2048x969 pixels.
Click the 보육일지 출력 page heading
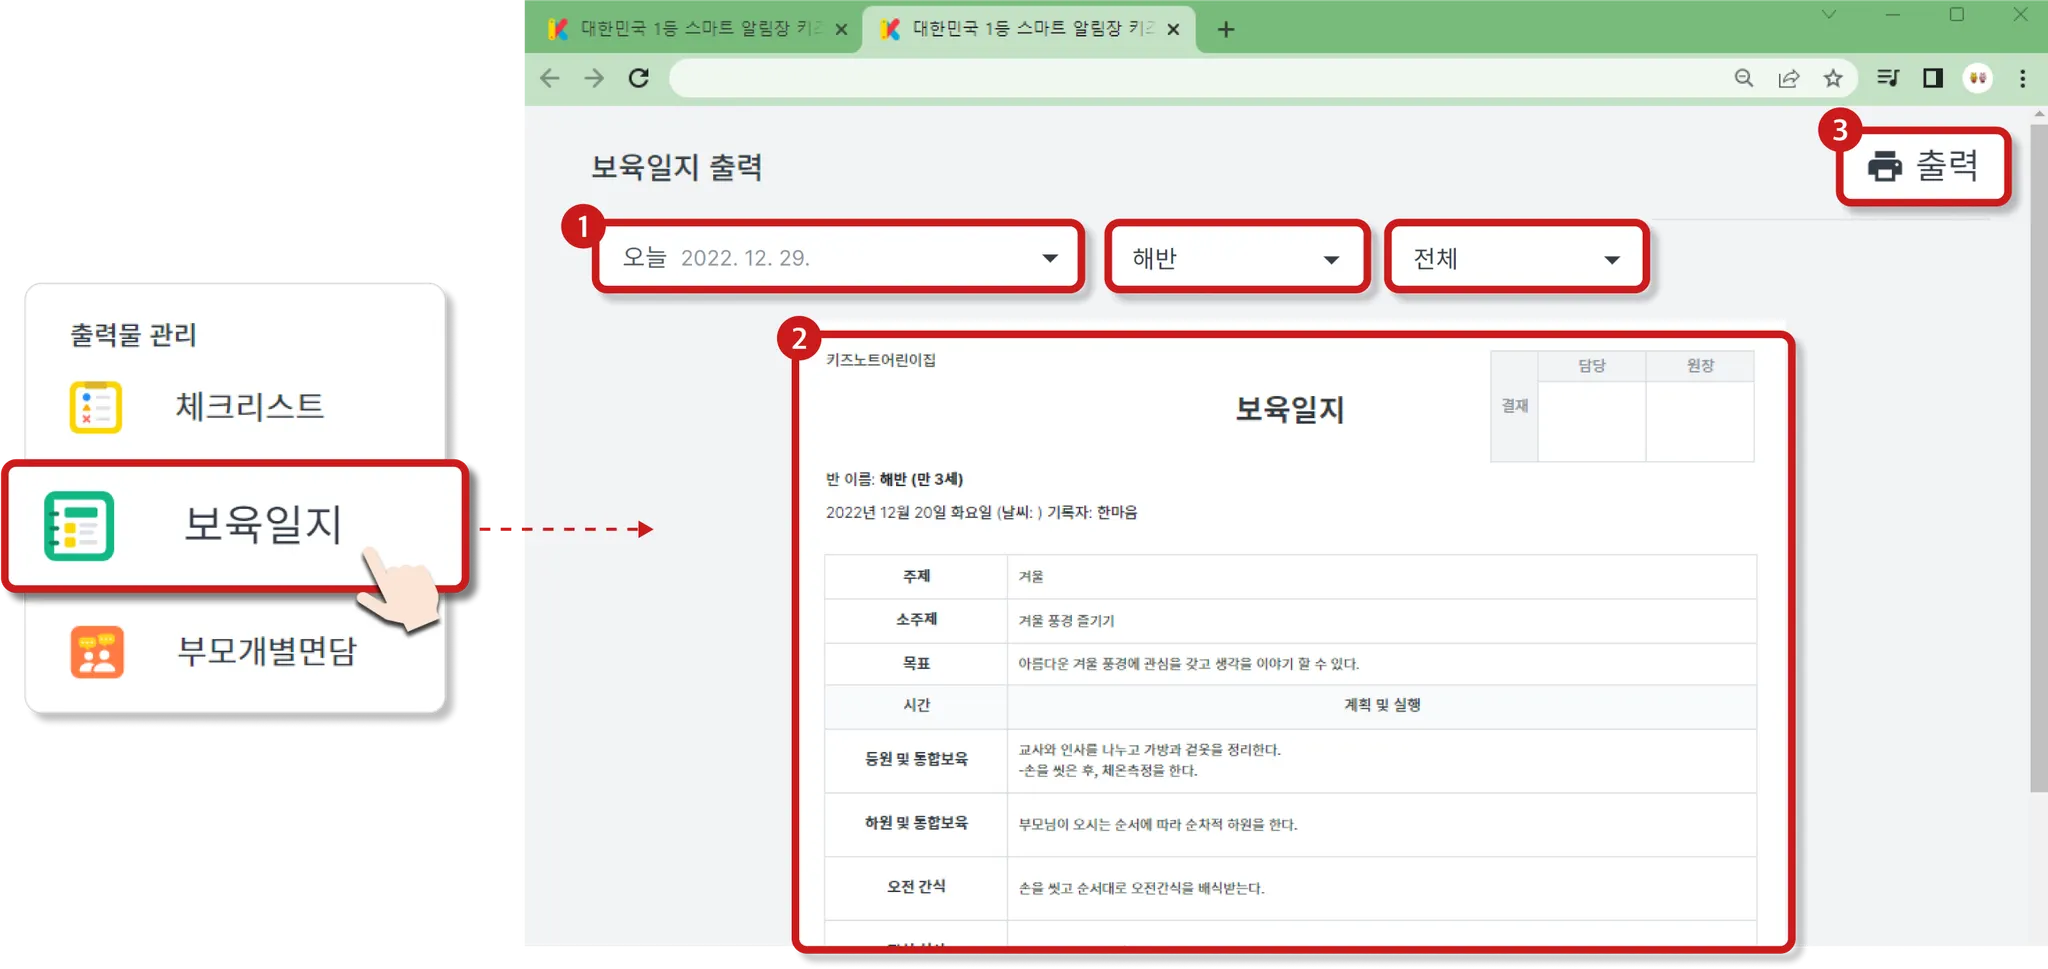point(677,167)
